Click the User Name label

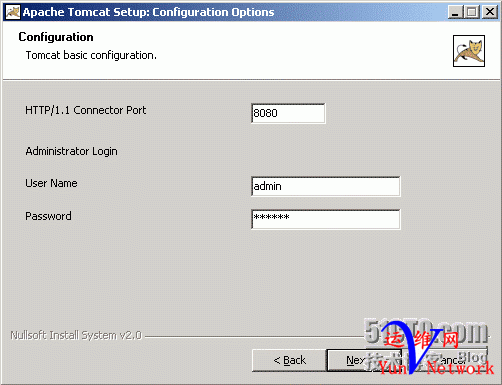(51, 183)
